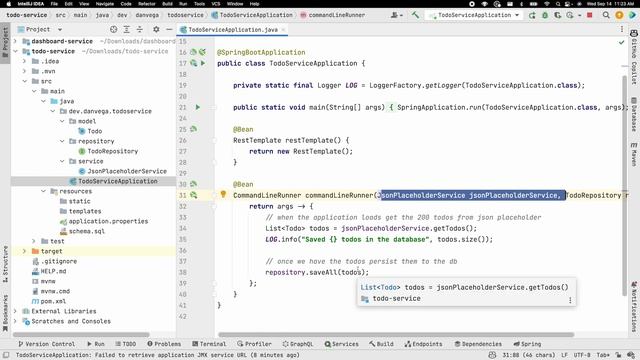Open Search Everywhere magnifier icon

click(x=606, y=15)
